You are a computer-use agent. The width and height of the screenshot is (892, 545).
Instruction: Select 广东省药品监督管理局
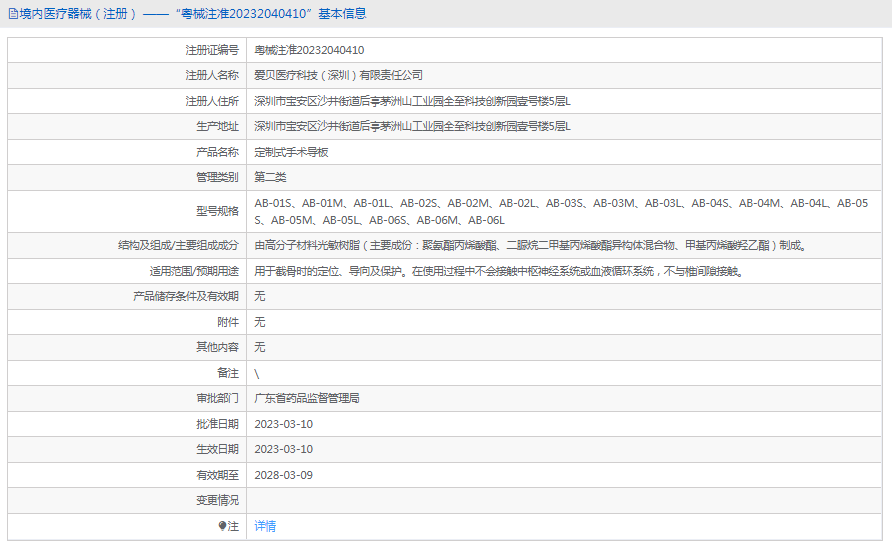[x=307, y=398]
